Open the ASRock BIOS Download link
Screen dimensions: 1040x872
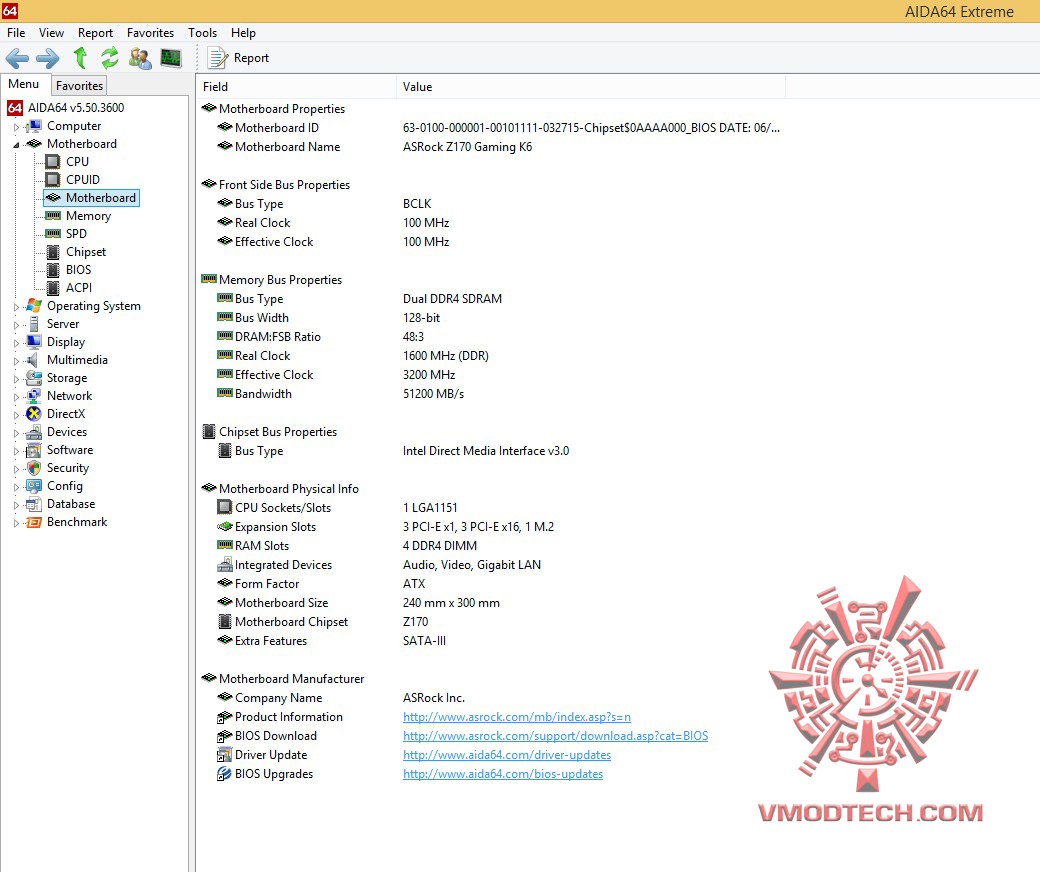tap(555, 736)
